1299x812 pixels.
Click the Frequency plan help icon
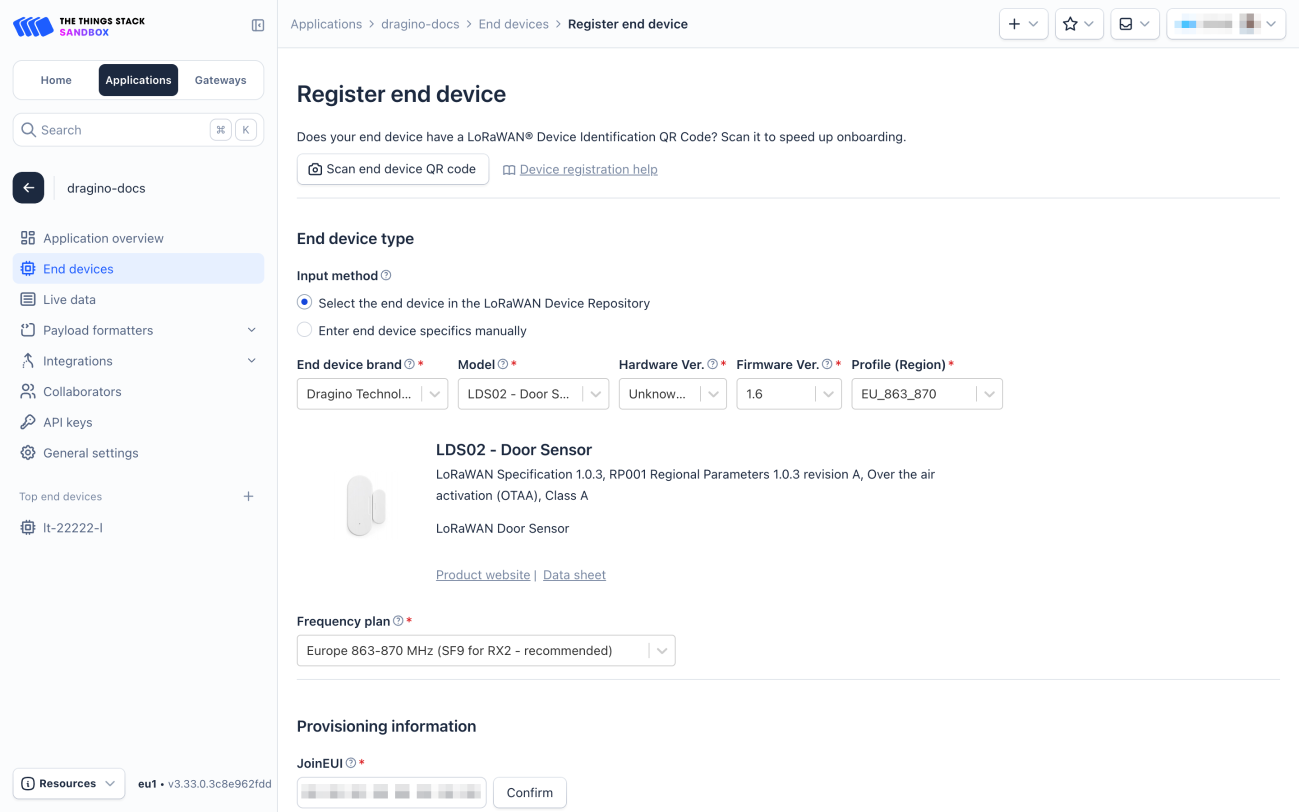[x=398, y=621]
